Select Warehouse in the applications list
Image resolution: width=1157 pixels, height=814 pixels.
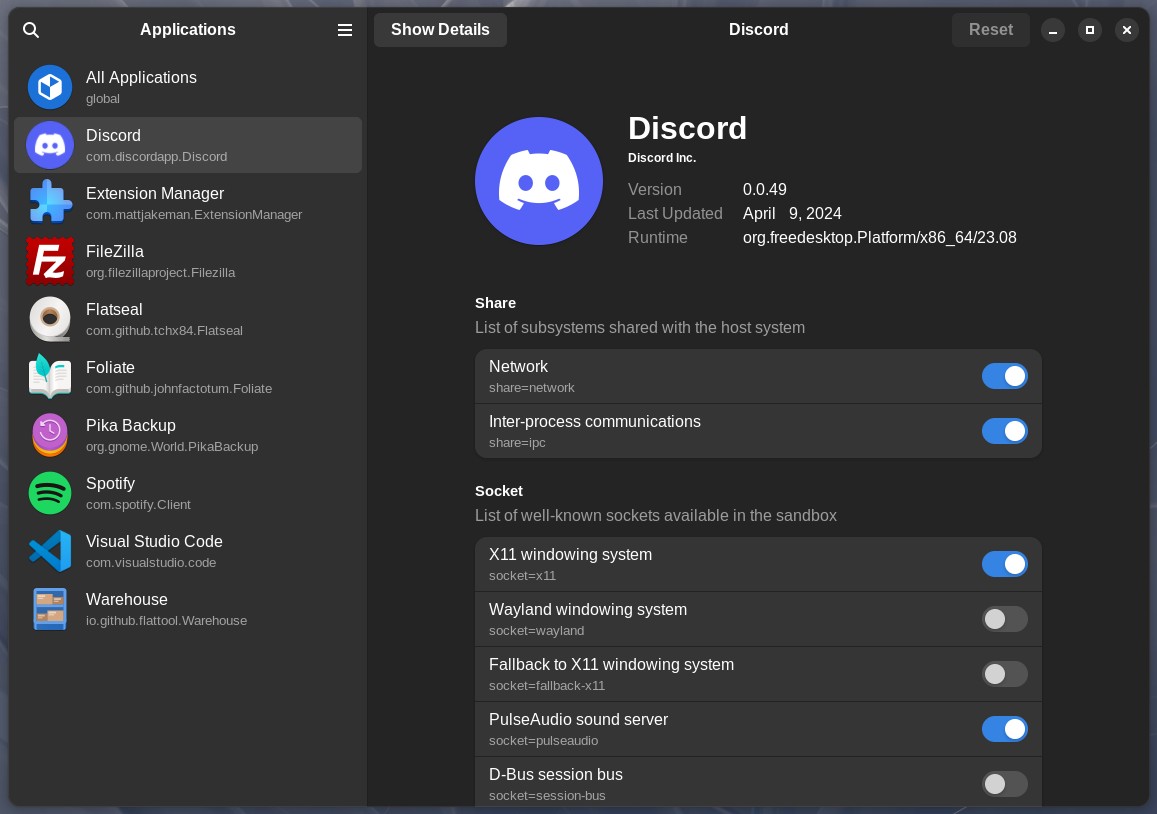[188, 609]
